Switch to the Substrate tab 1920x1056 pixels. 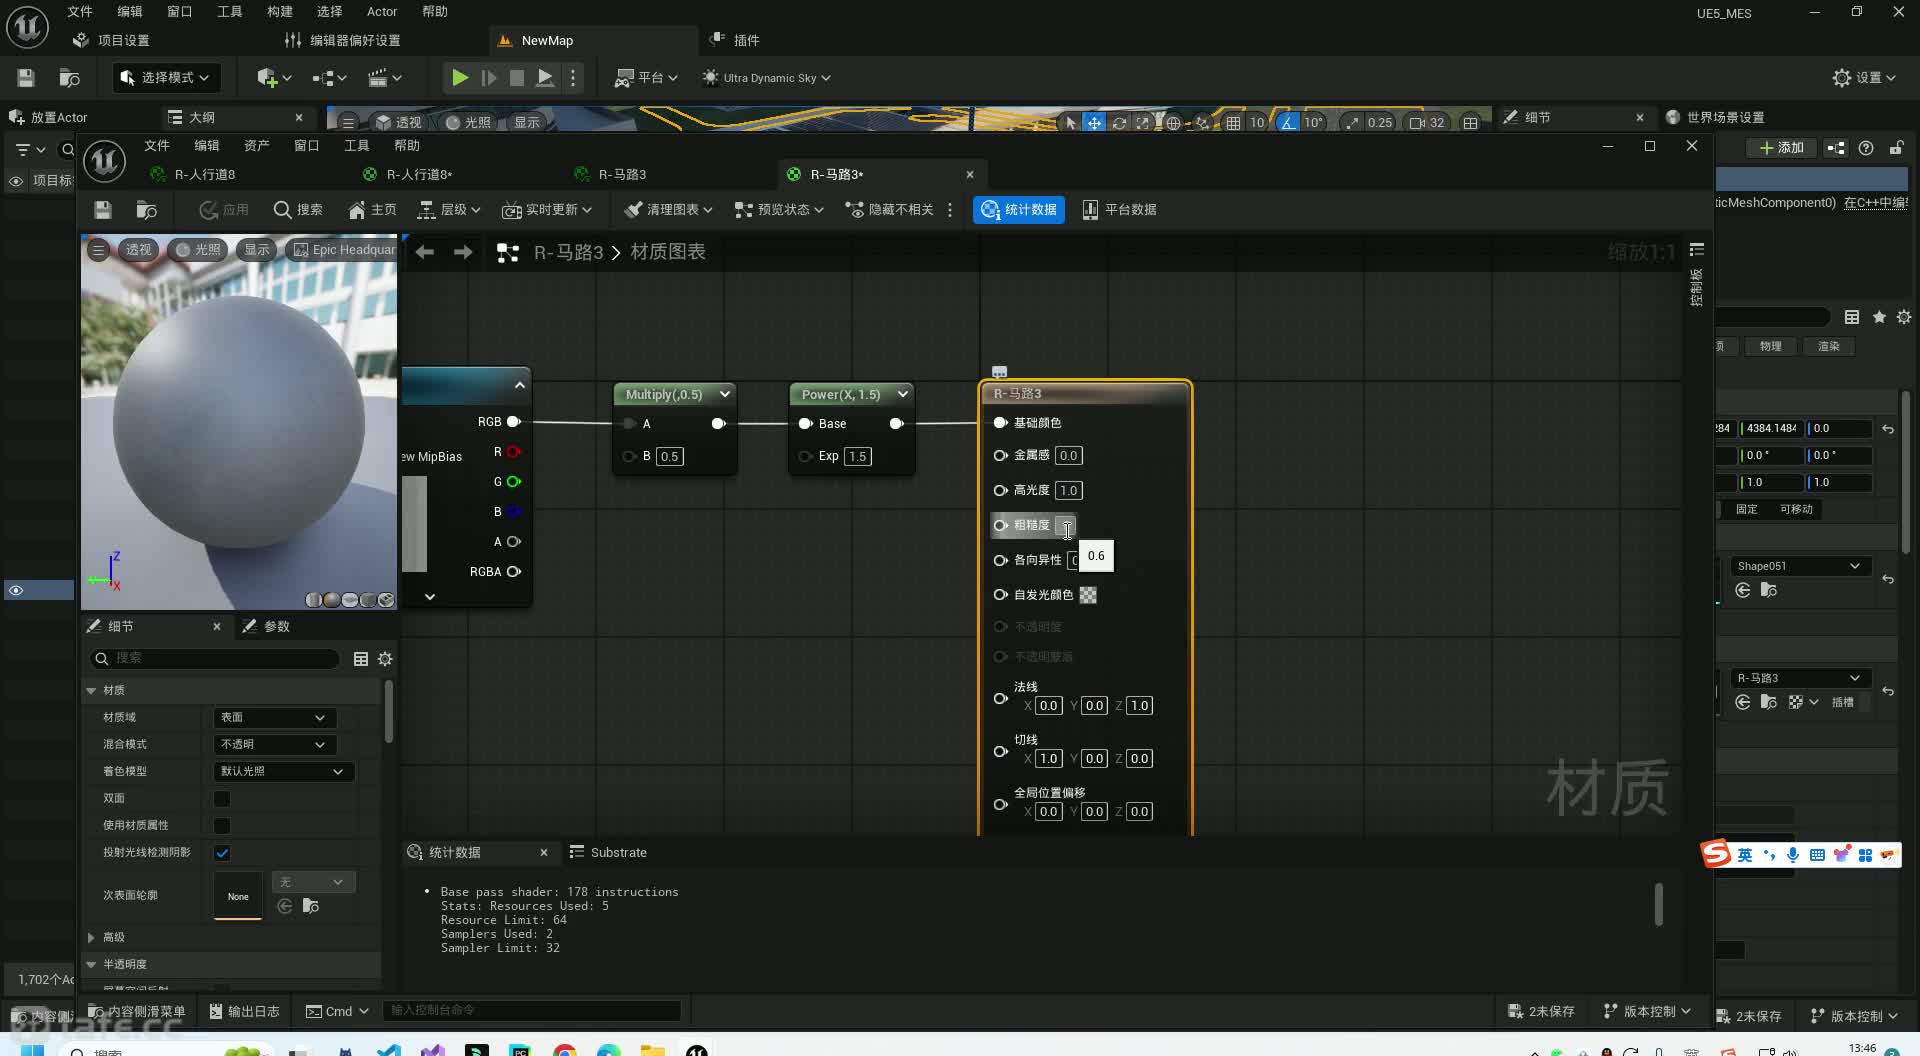pyautogui.click(x=608, y=852)
